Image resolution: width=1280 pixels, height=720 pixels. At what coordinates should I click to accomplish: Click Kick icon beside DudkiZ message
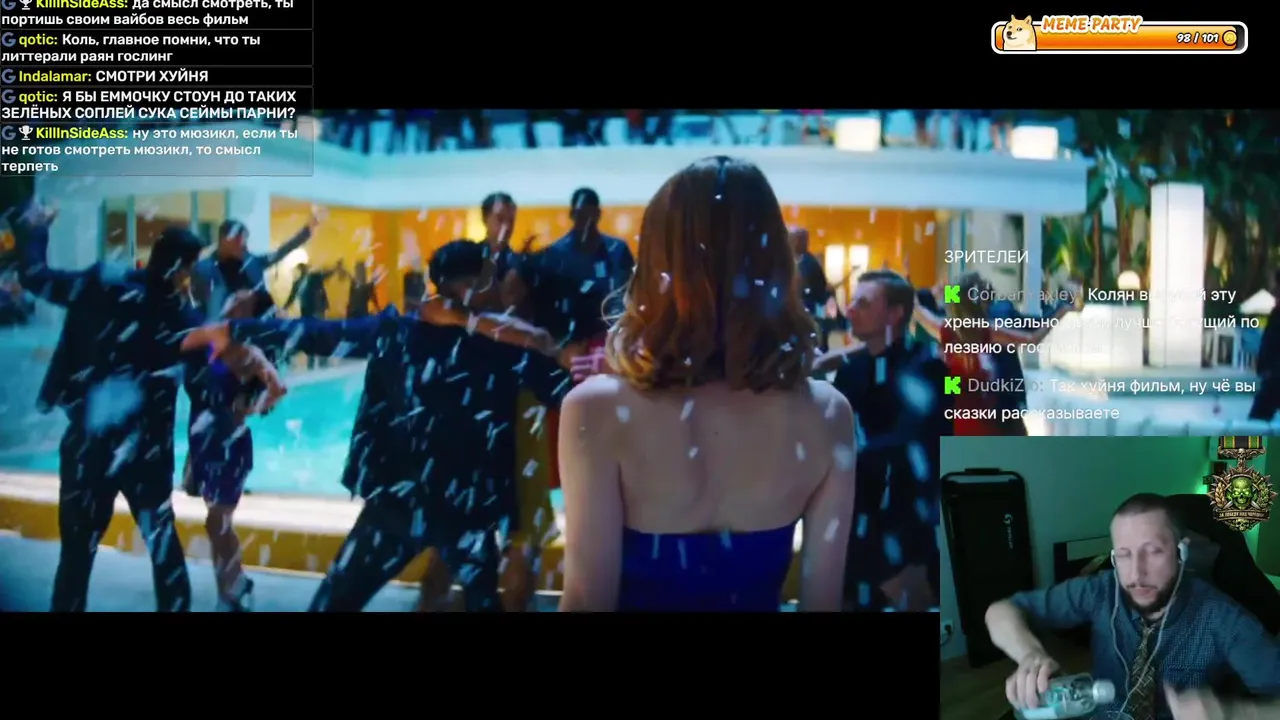coord(952,386)
